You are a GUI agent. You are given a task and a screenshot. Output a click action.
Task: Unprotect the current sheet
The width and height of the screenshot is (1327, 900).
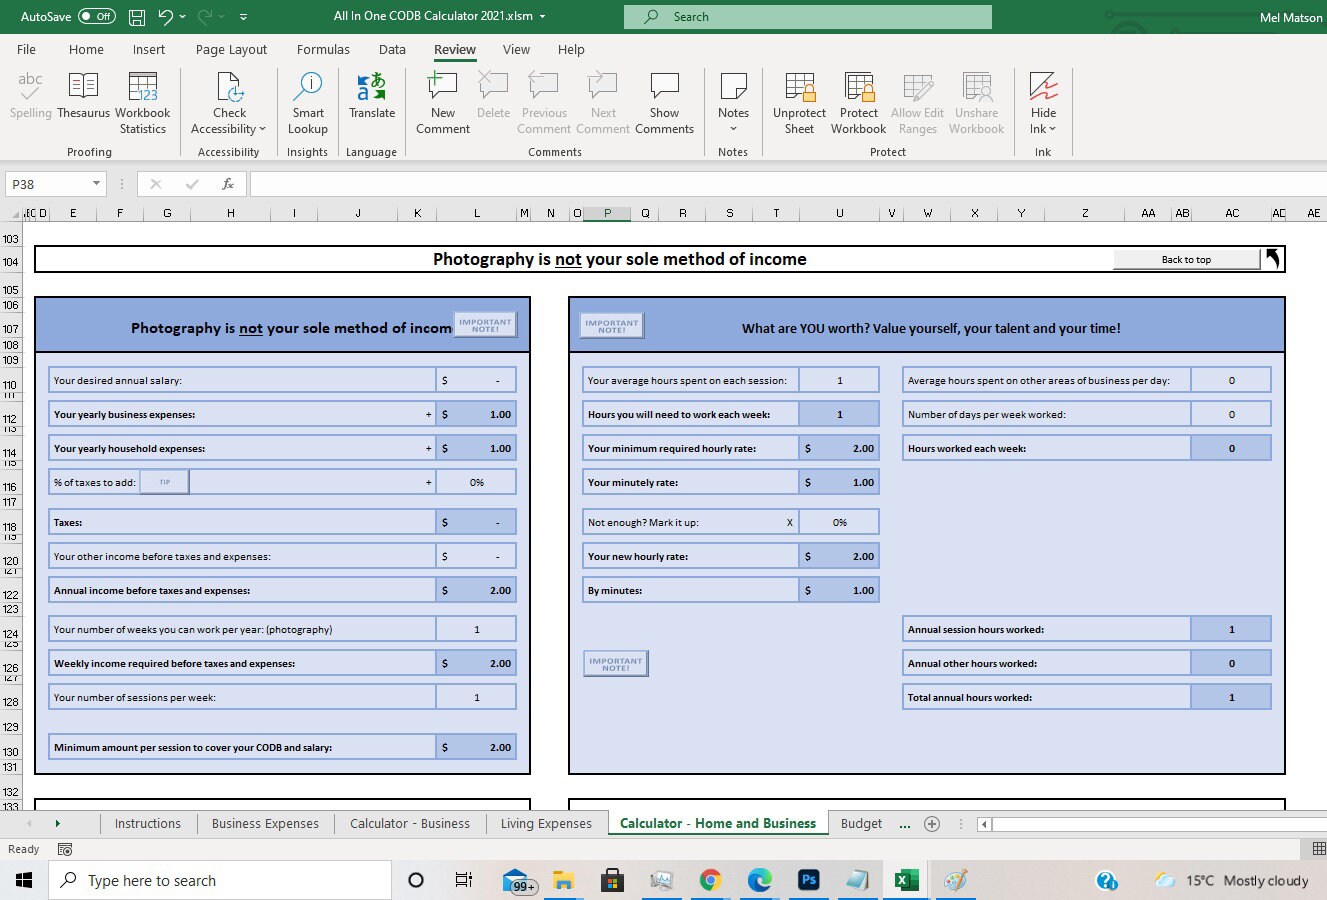pyautogui.click(x=798, y=100)
